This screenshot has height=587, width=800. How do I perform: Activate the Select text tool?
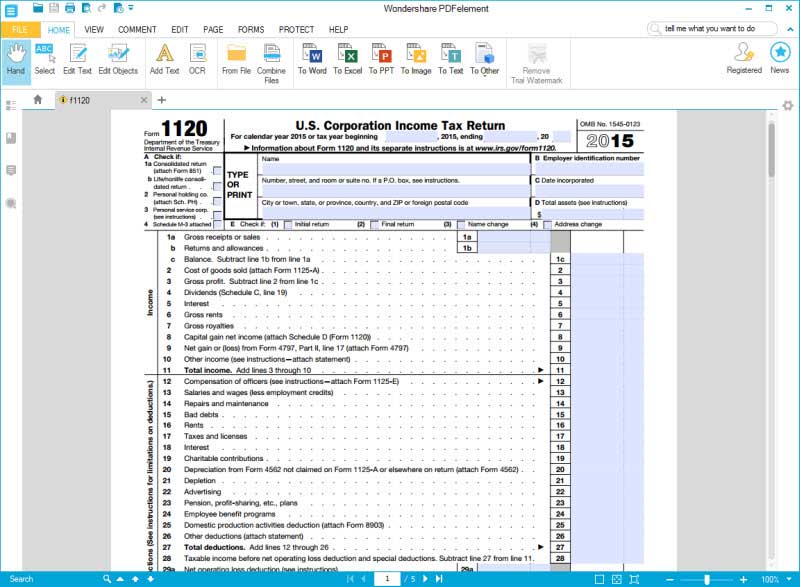point(44,60)
